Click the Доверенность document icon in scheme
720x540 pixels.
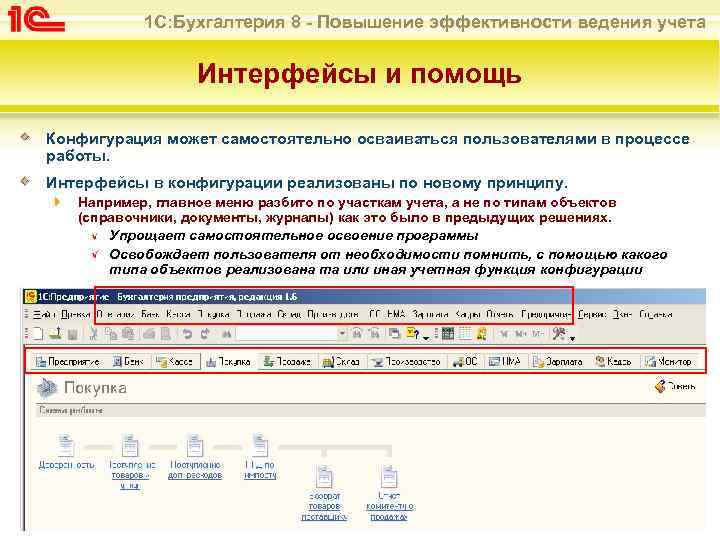pos(66,445)
